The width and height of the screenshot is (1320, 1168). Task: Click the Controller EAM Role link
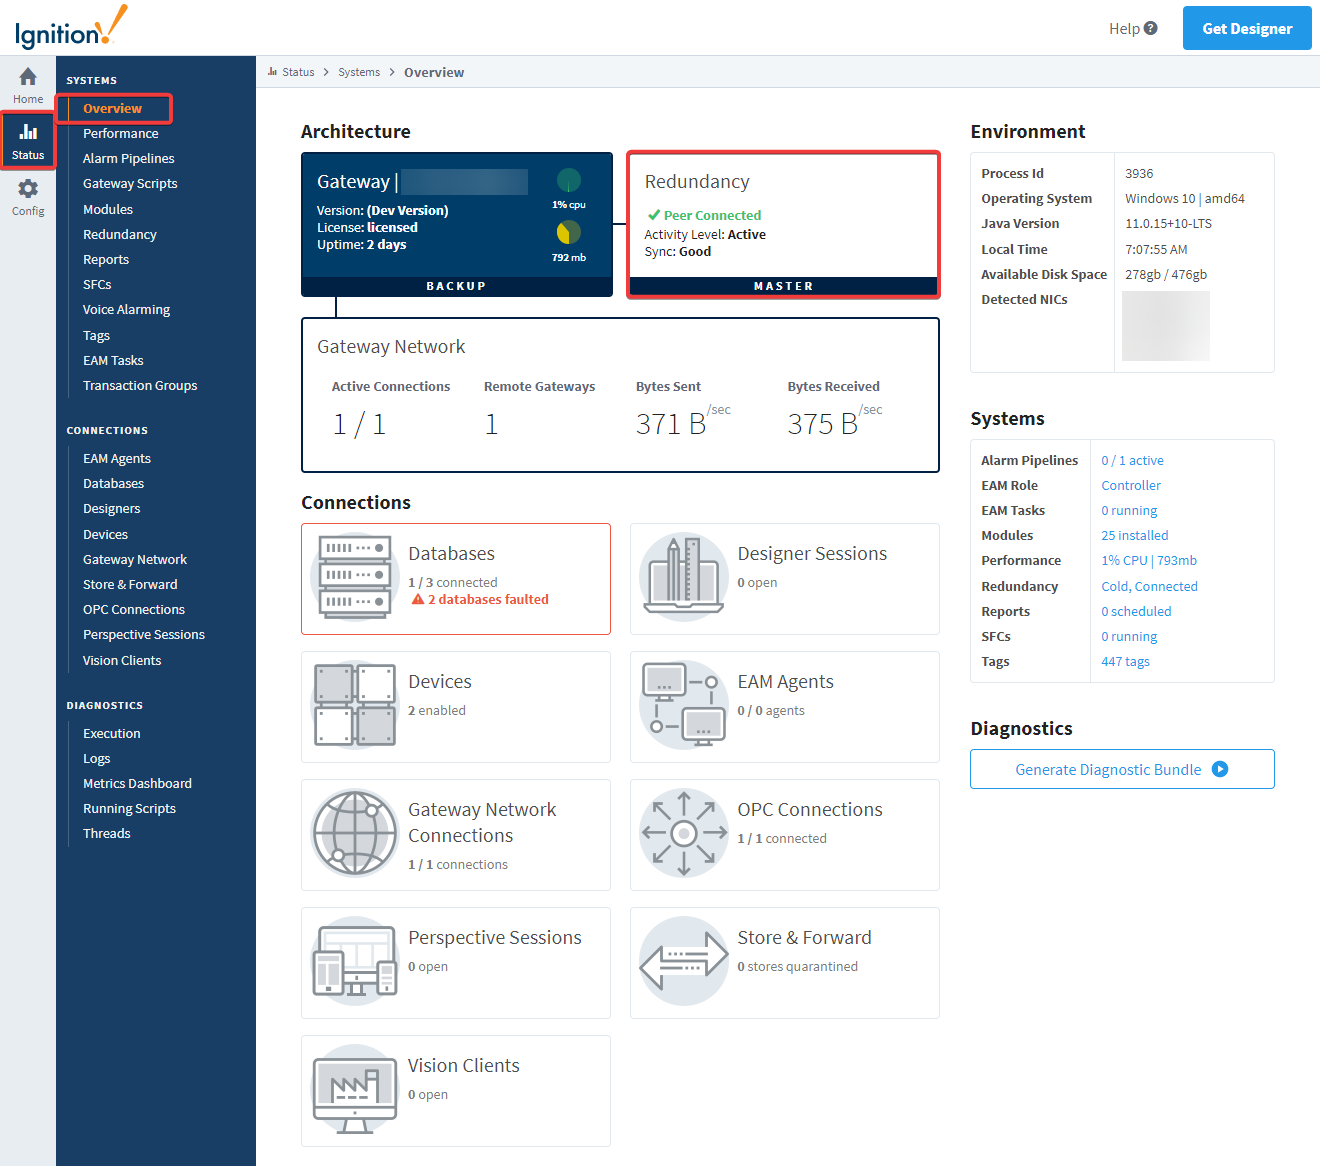(x=1131, y=485)
